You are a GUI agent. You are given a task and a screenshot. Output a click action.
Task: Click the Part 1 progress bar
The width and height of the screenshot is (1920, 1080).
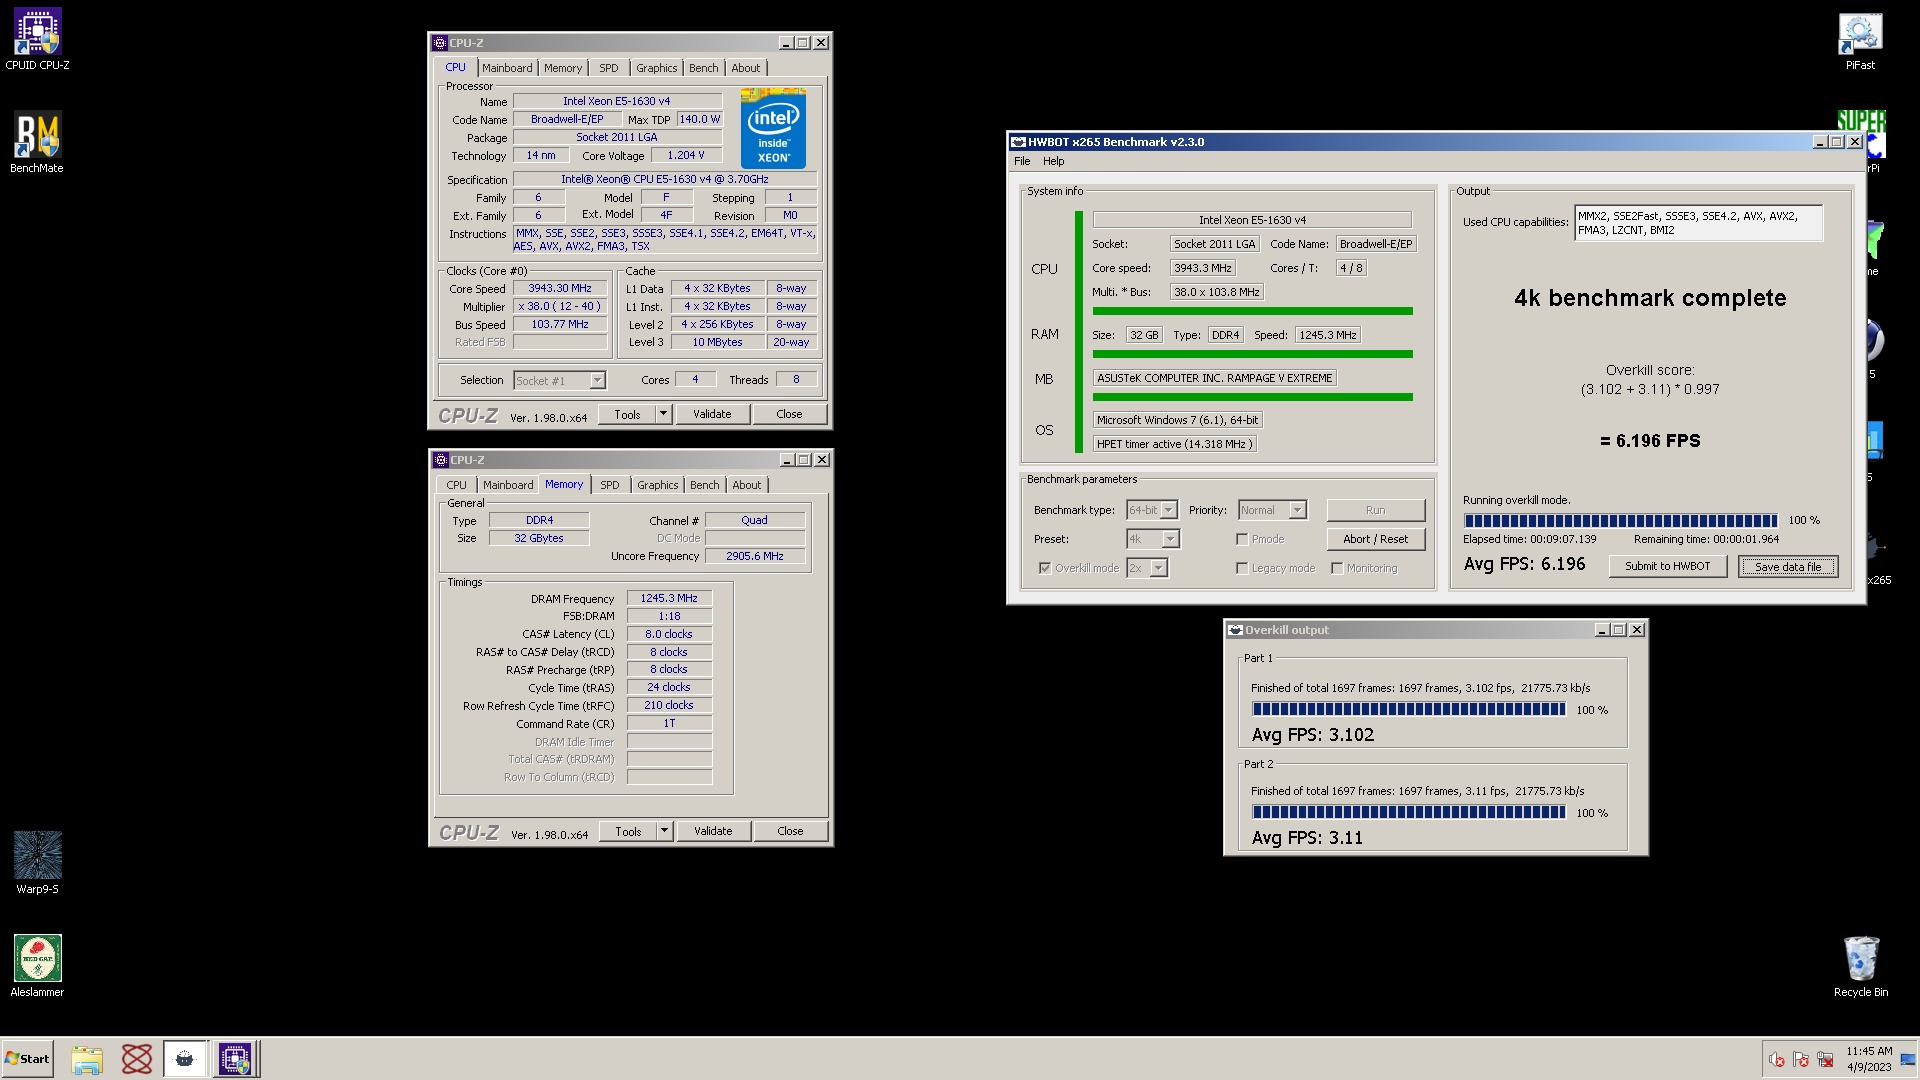1408,709
